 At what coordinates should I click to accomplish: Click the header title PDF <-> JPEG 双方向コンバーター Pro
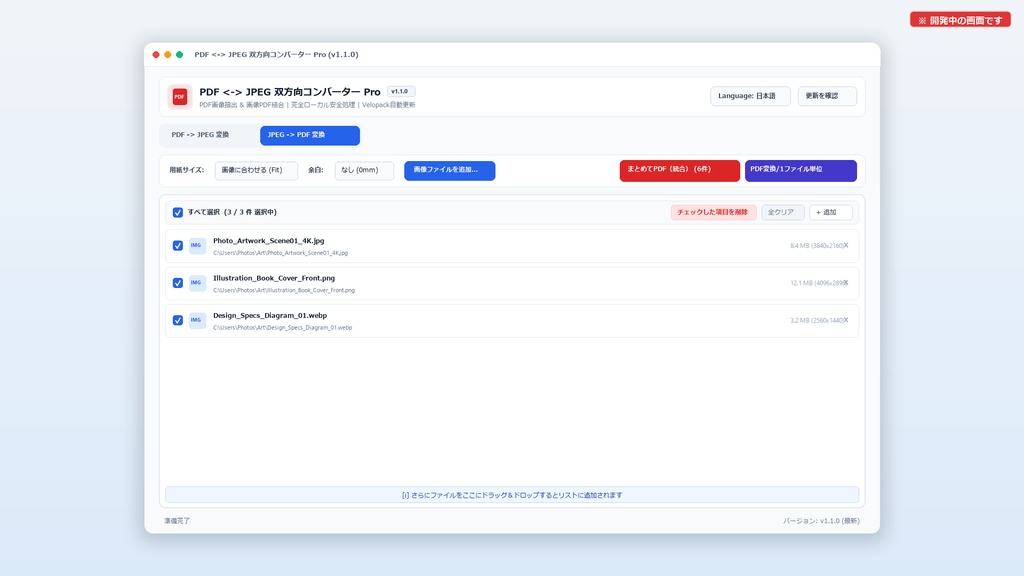(x=290, y=92)
